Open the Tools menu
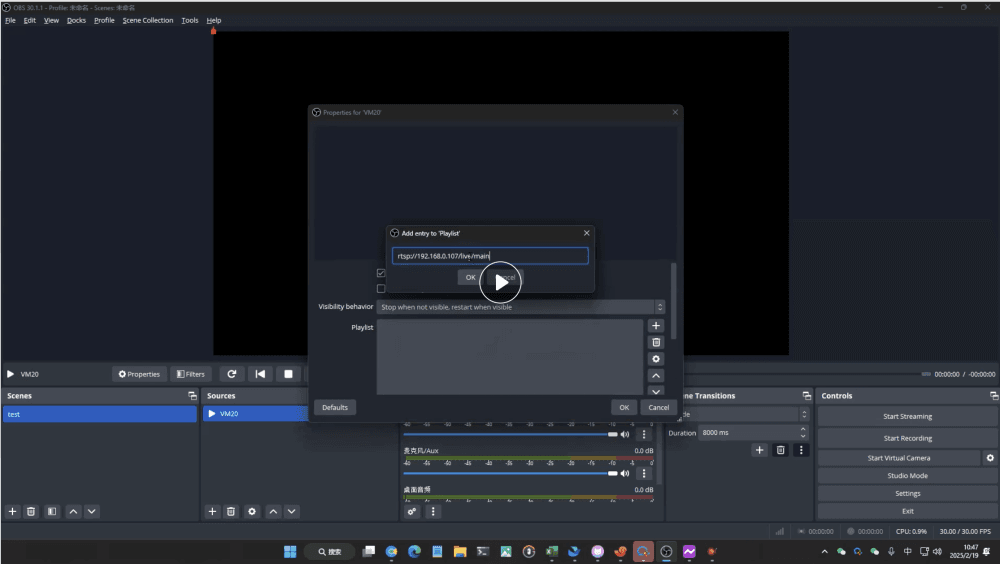Screen dimensions: 1000x564 pos(189,20)
